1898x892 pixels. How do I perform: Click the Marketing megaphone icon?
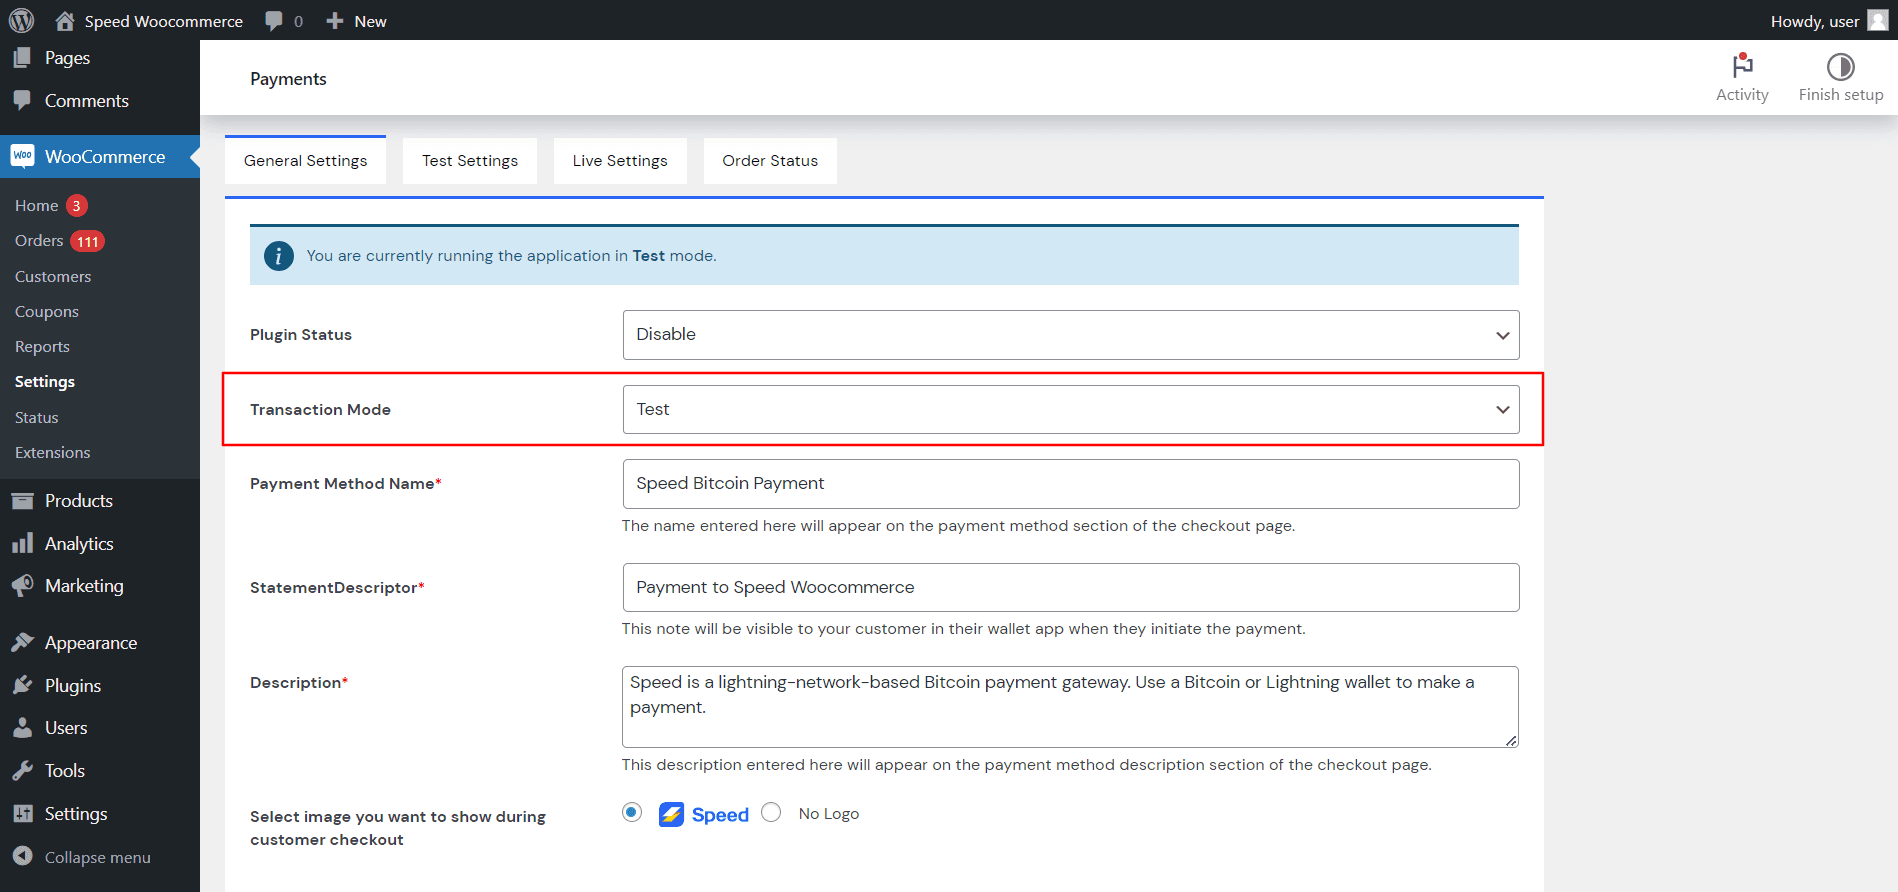coord(22,585)
